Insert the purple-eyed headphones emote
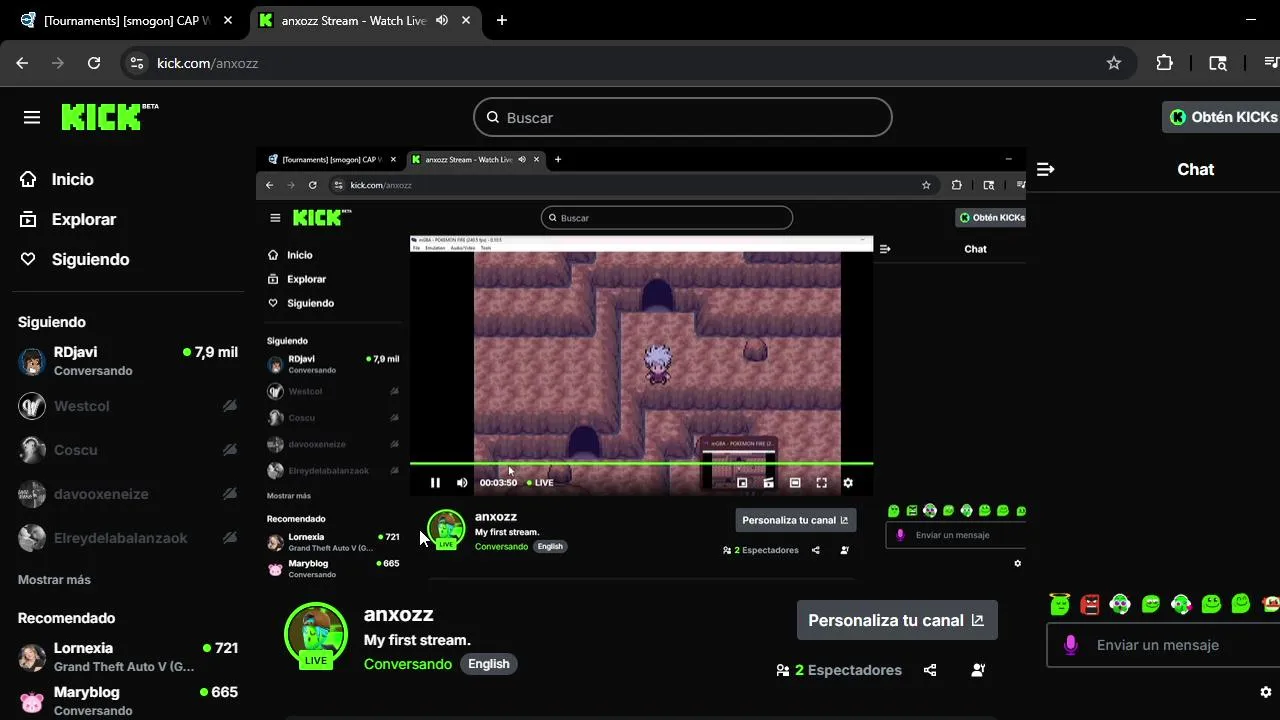 (1120, 604)
